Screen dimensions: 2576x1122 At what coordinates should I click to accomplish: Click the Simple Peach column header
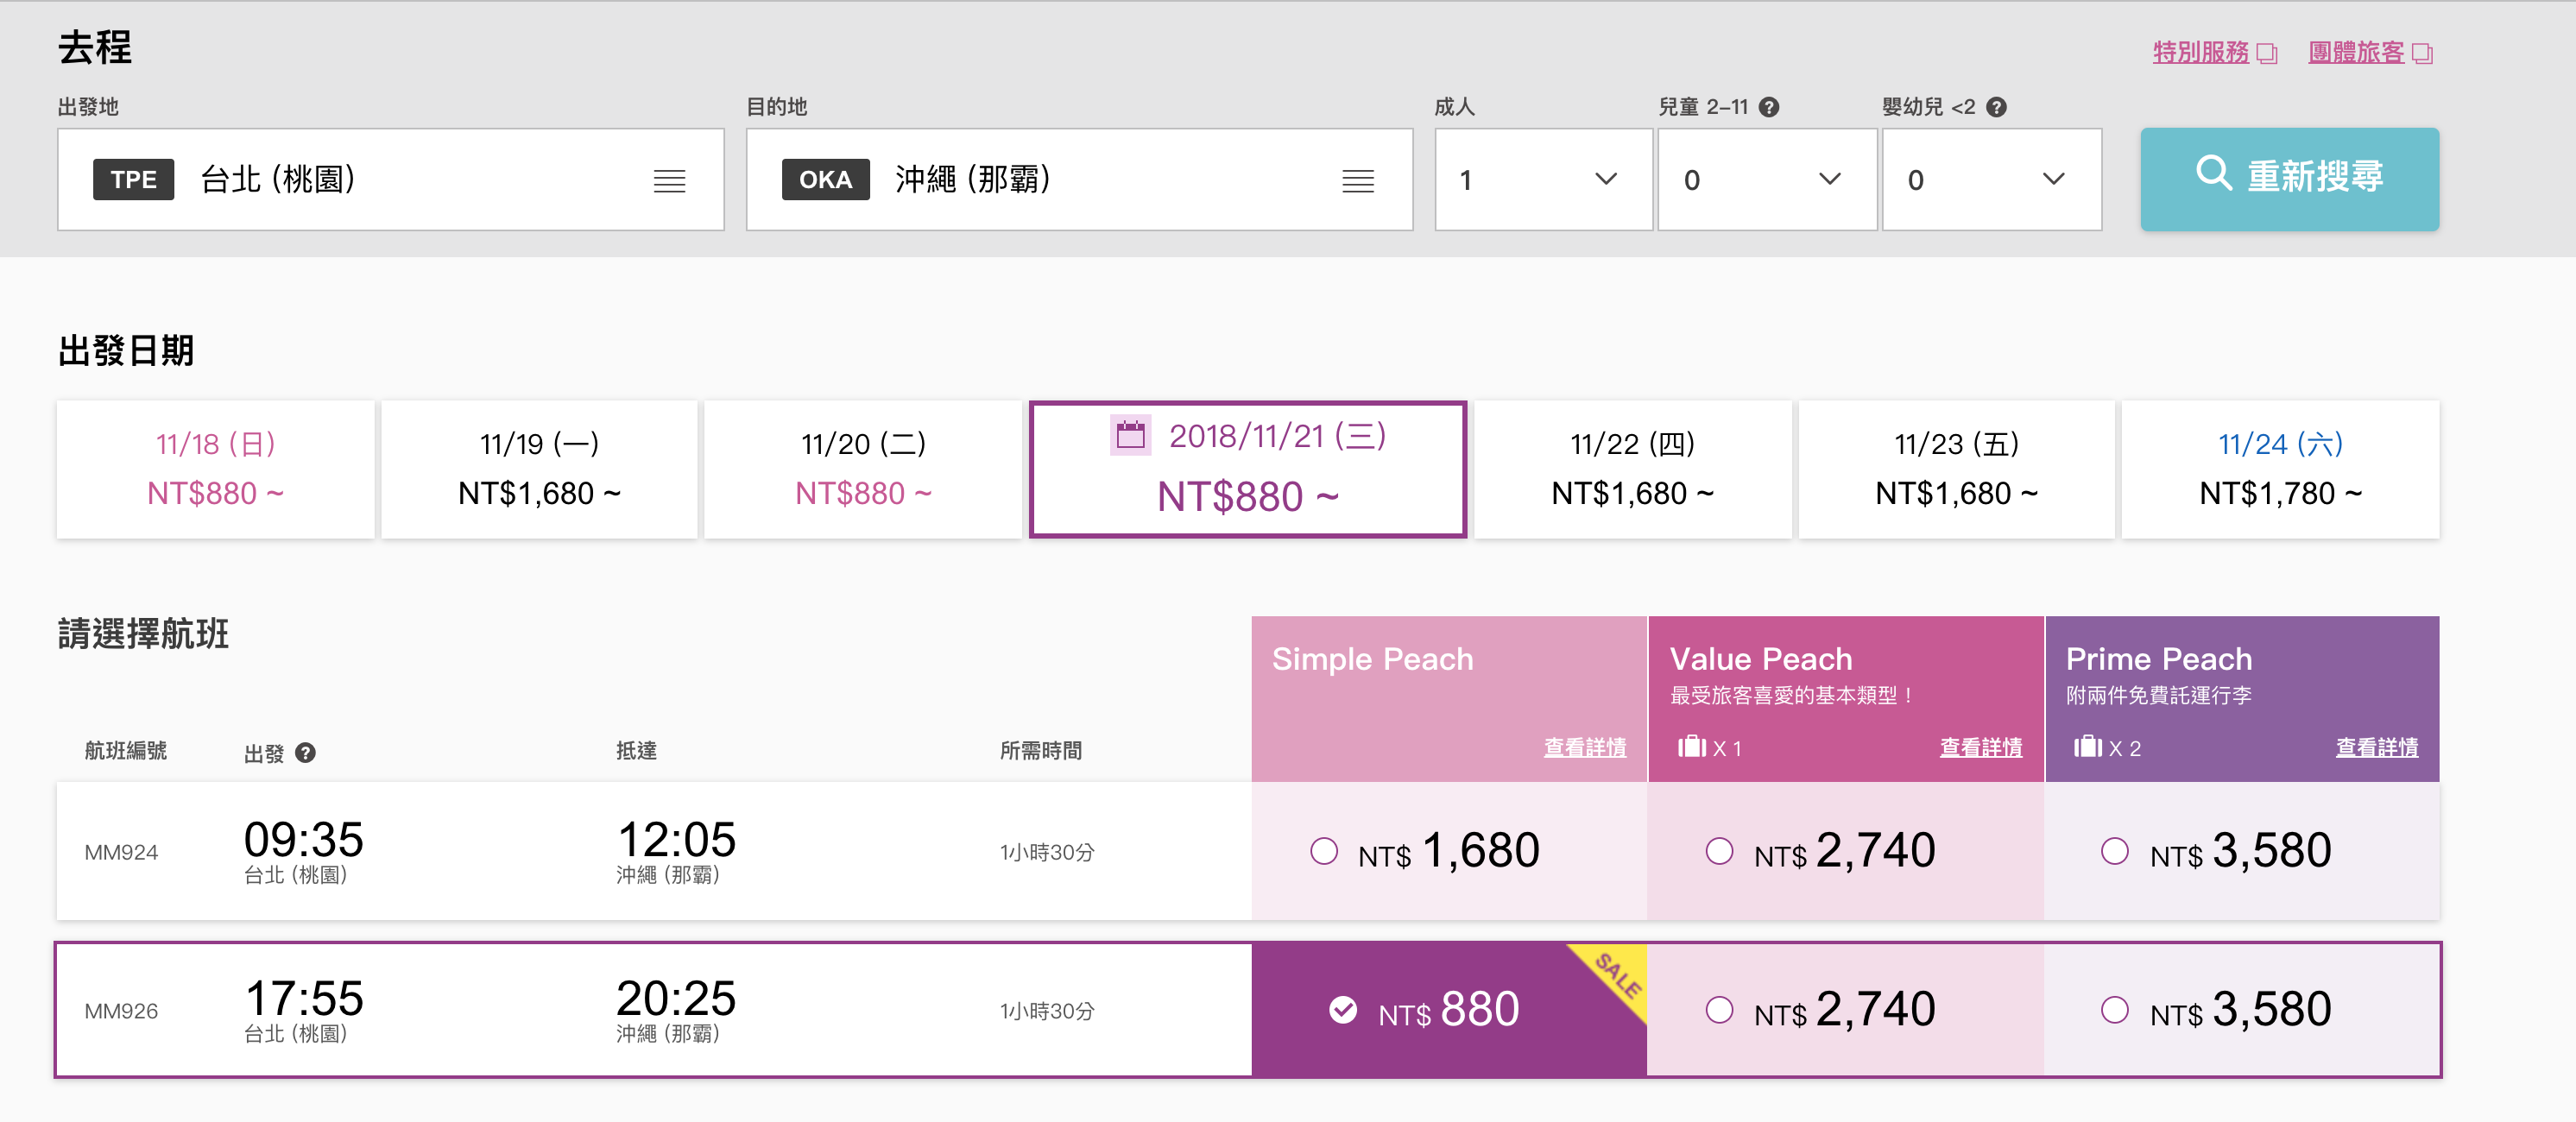coord(1448,699)
